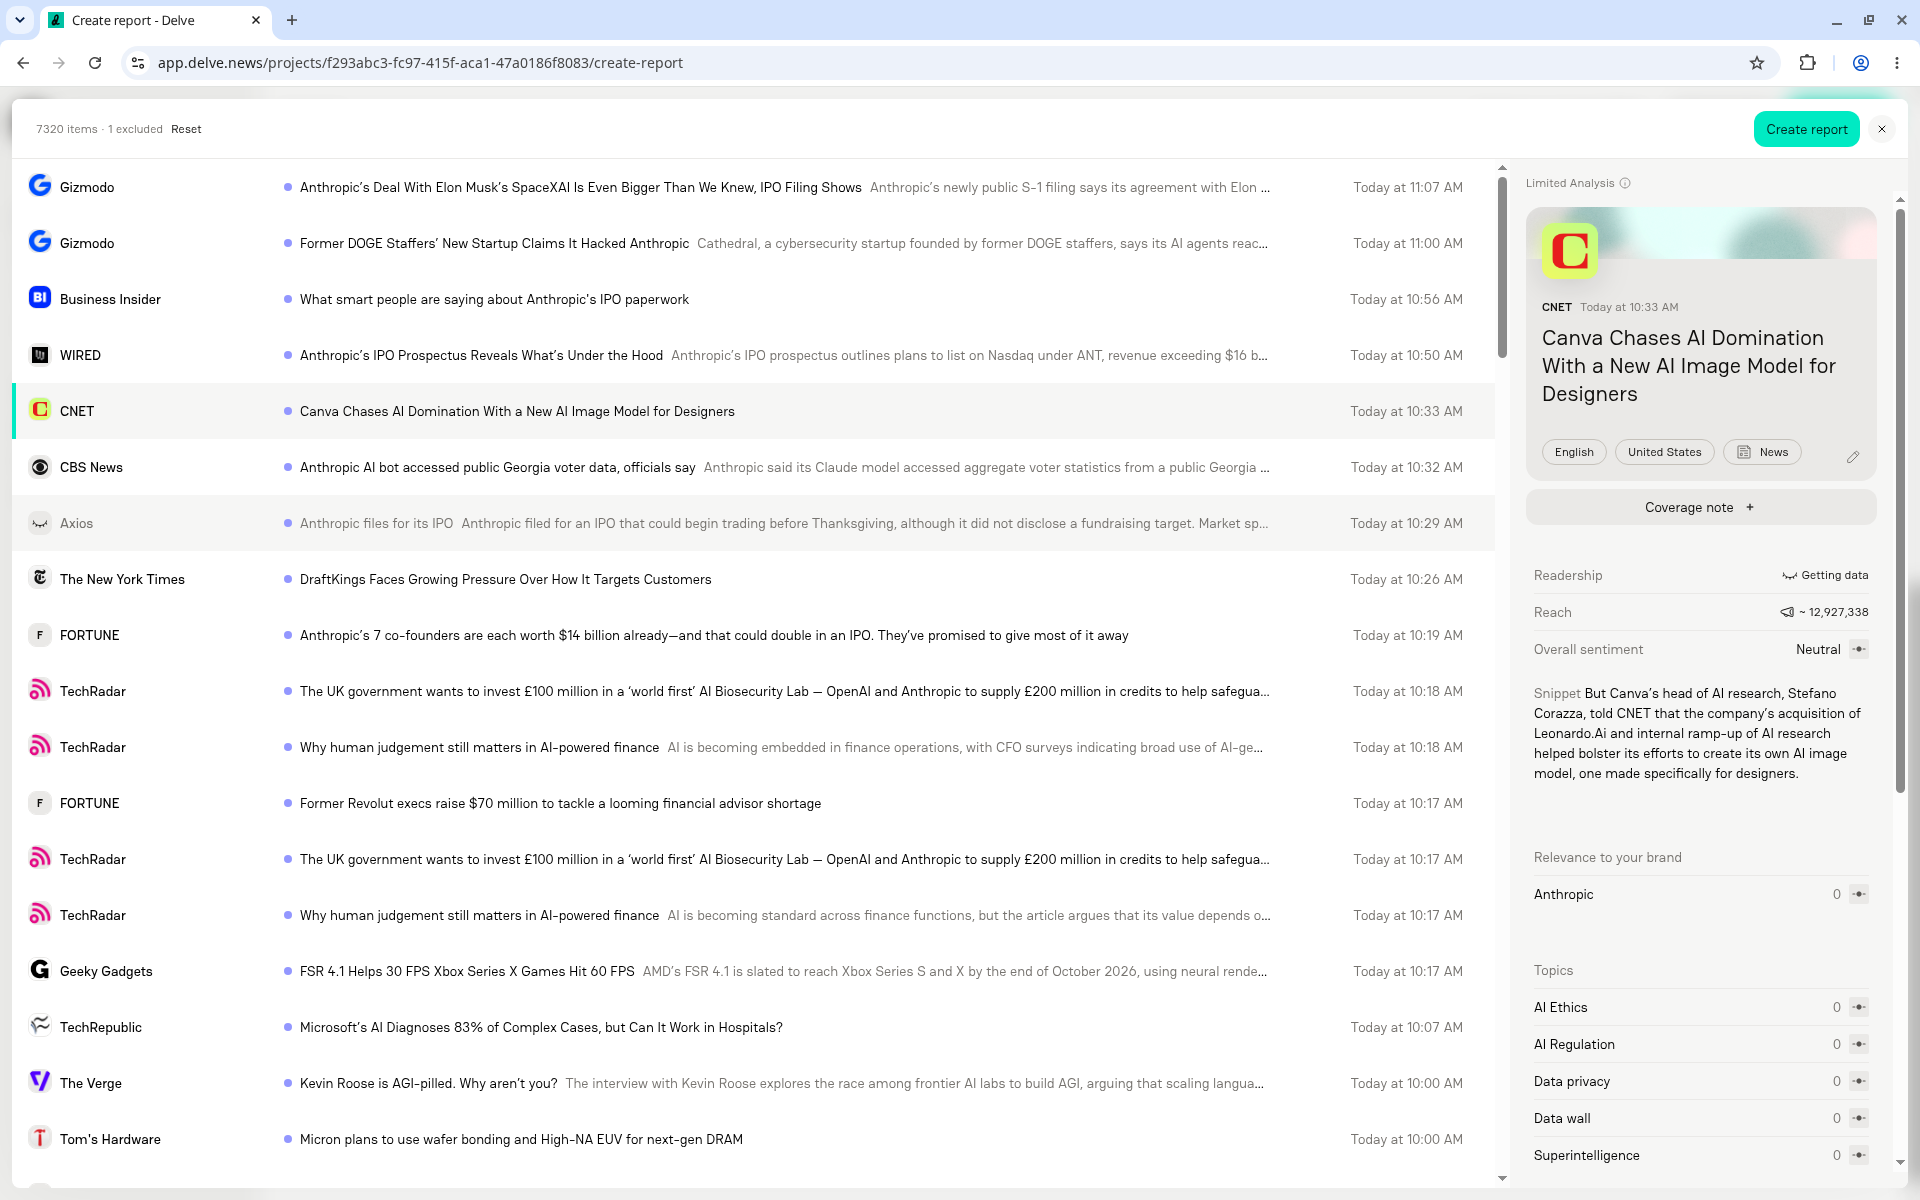Open the browser extensions puzzle icon
The width and height of the screenshot is (1920, 1200).
[1807, 63]
